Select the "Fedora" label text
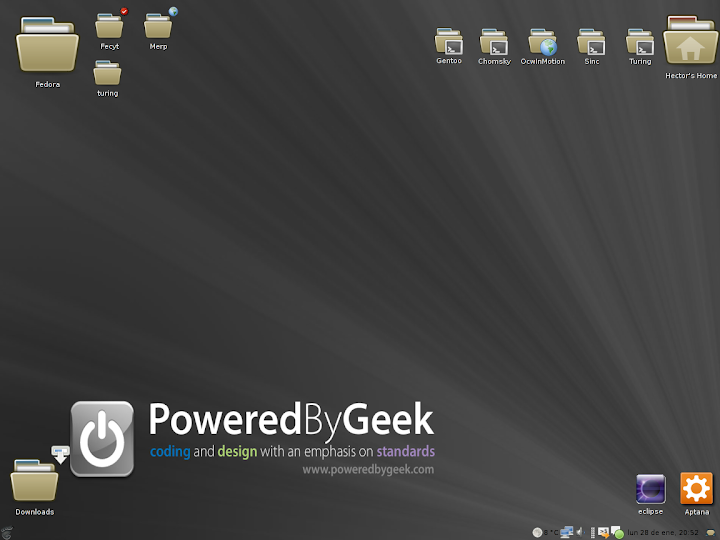 pyautogui.click(x=47, y=84)
